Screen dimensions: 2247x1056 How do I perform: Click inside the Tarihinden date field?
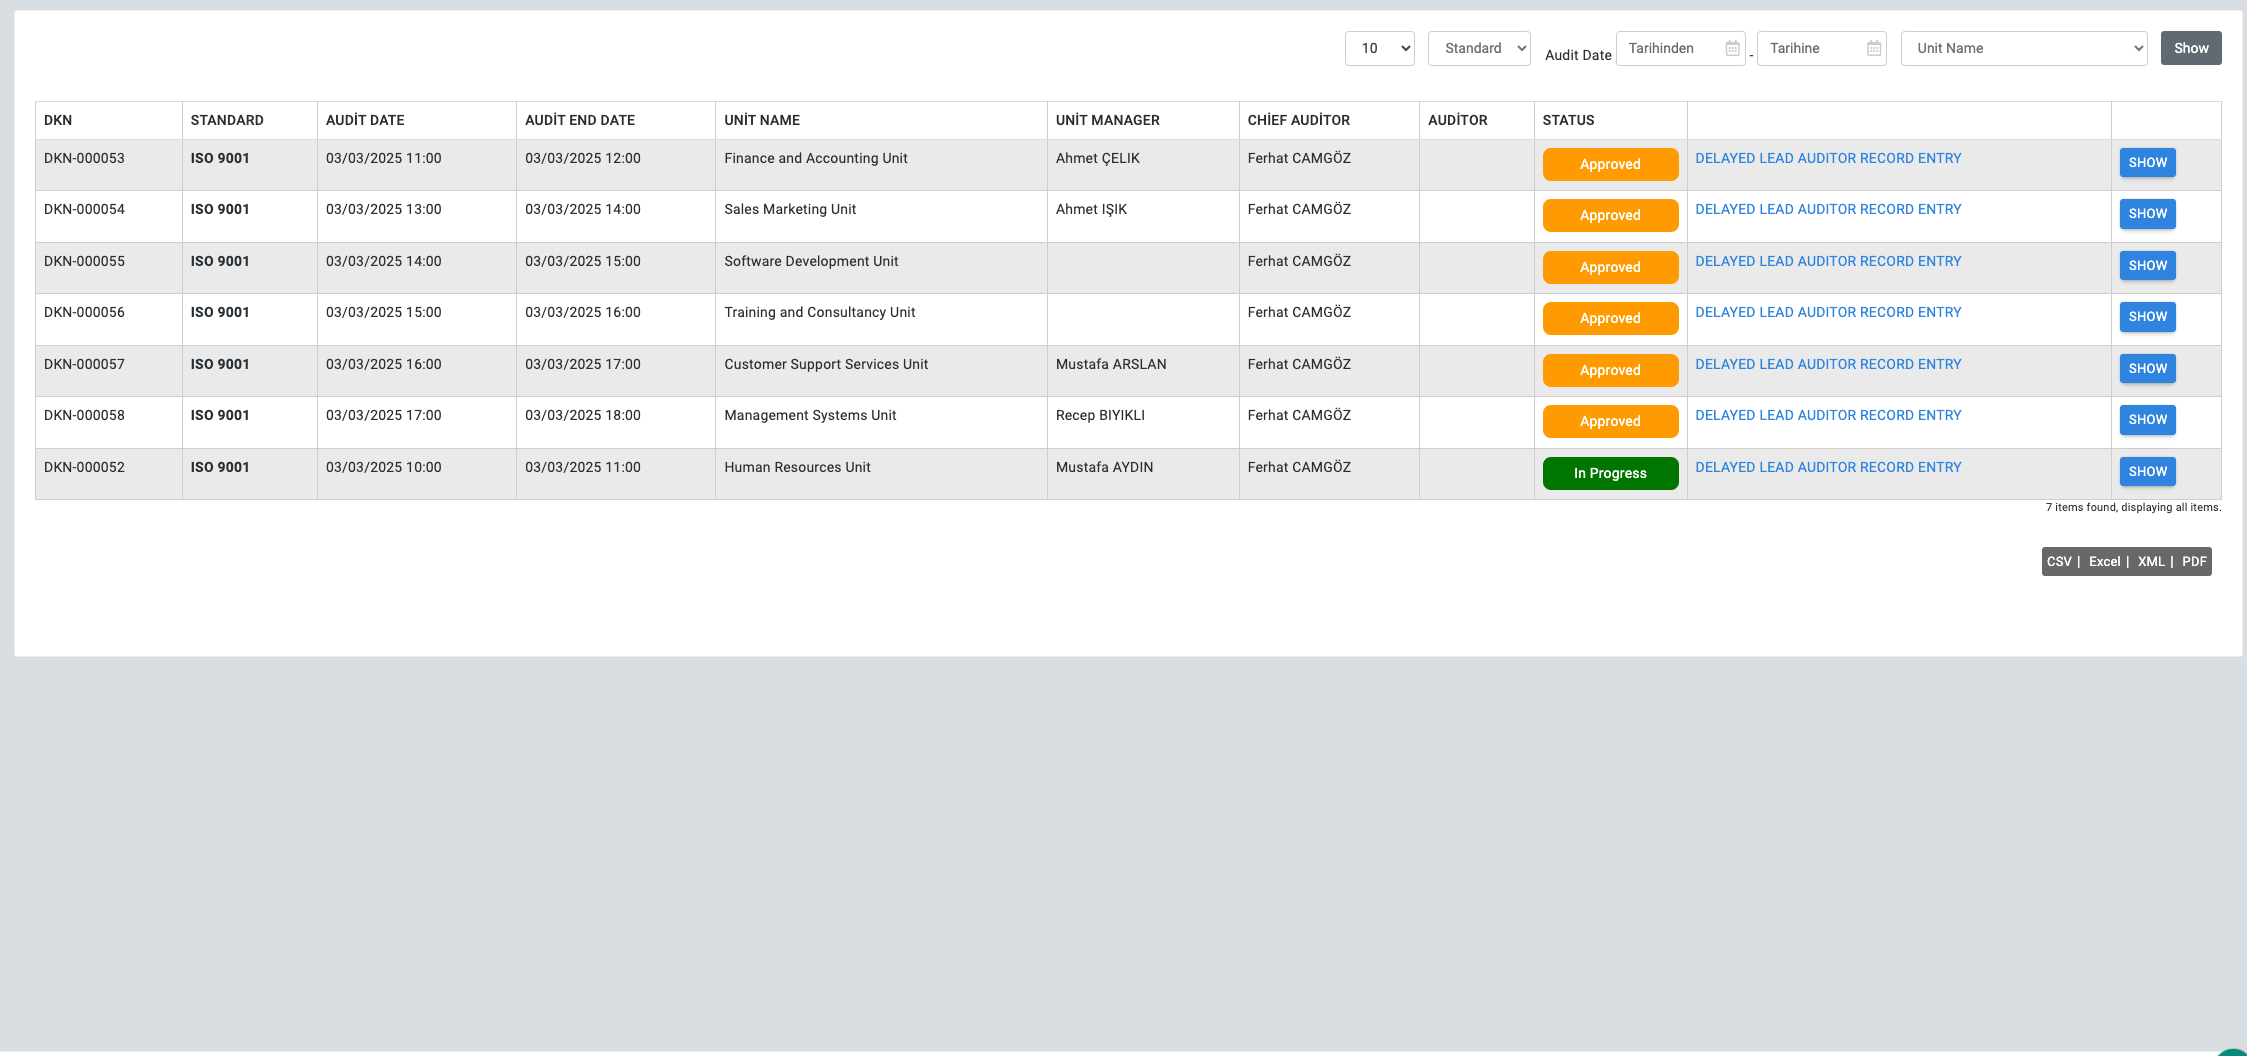[1670, 49]
